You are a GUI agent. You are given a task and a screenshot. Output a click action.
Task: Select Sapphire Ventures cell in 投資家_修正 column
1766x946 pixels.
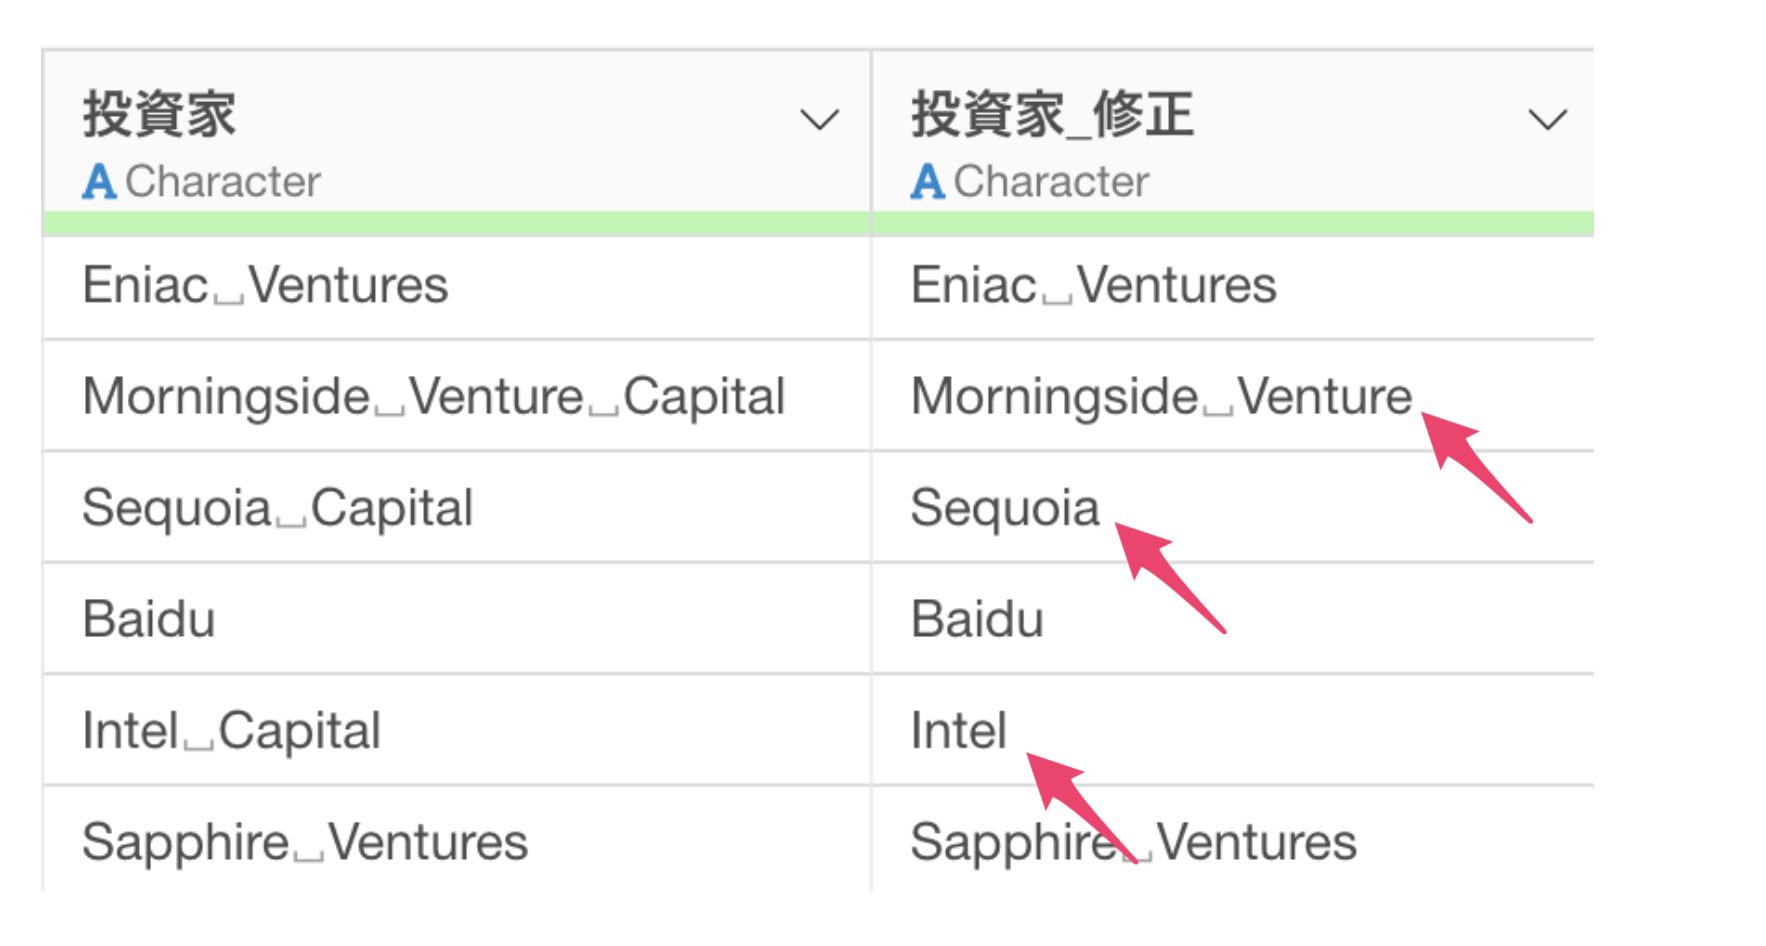pos(1233,840)
